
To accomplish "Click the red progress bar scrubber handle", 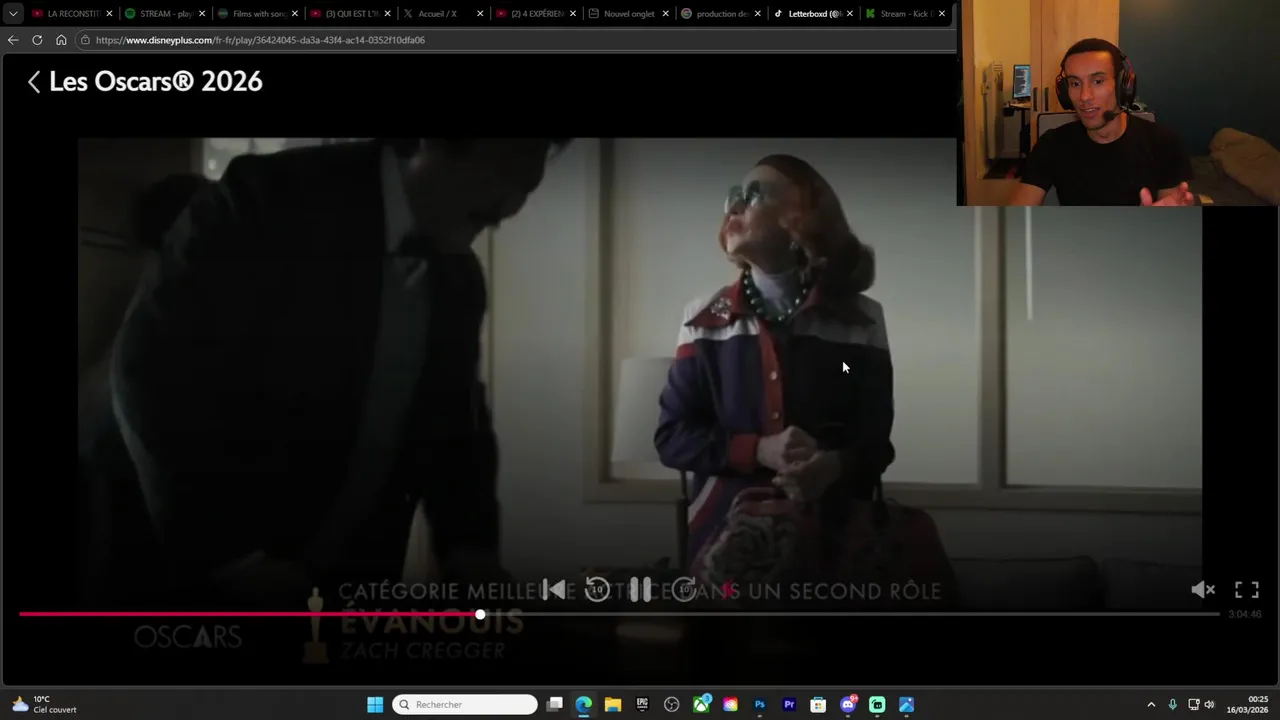I will pyautogui.click(x=480, y=614).
